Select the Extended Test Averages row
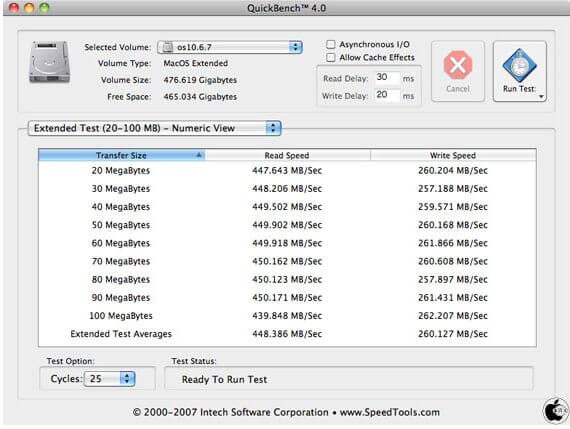The width and height of the screenshot is (570, 429). (x=287, y=334)
